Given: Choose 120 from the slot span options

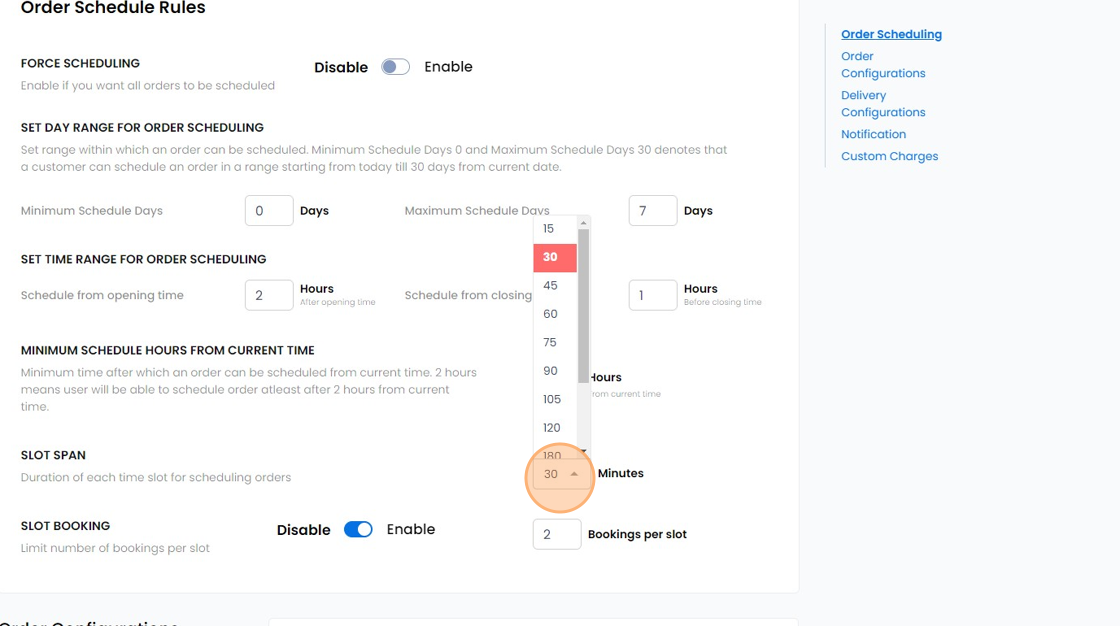Looking at the screenshot, I should pyautogui.click(x=552, y=428).
